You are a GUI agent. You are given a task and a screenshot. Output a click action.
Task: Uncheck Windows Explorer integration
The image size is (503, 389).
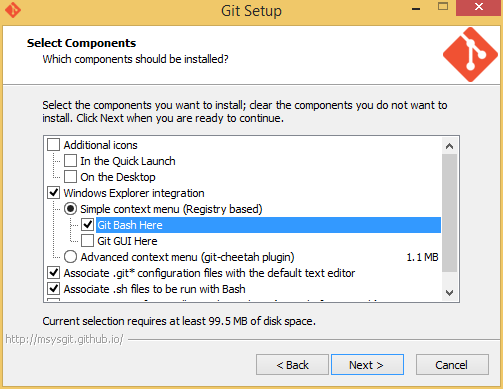tap(53, 193)
